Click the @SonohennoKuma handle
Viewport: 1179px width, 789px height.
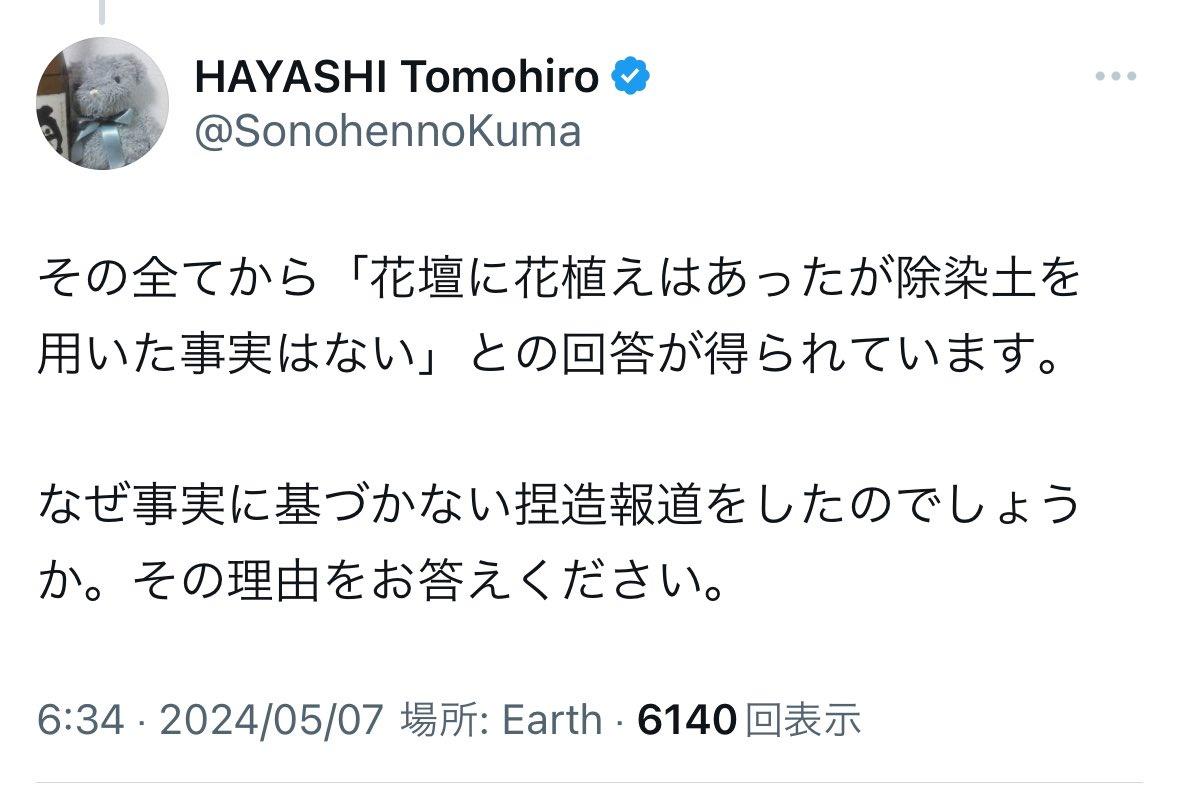point(388,132)
